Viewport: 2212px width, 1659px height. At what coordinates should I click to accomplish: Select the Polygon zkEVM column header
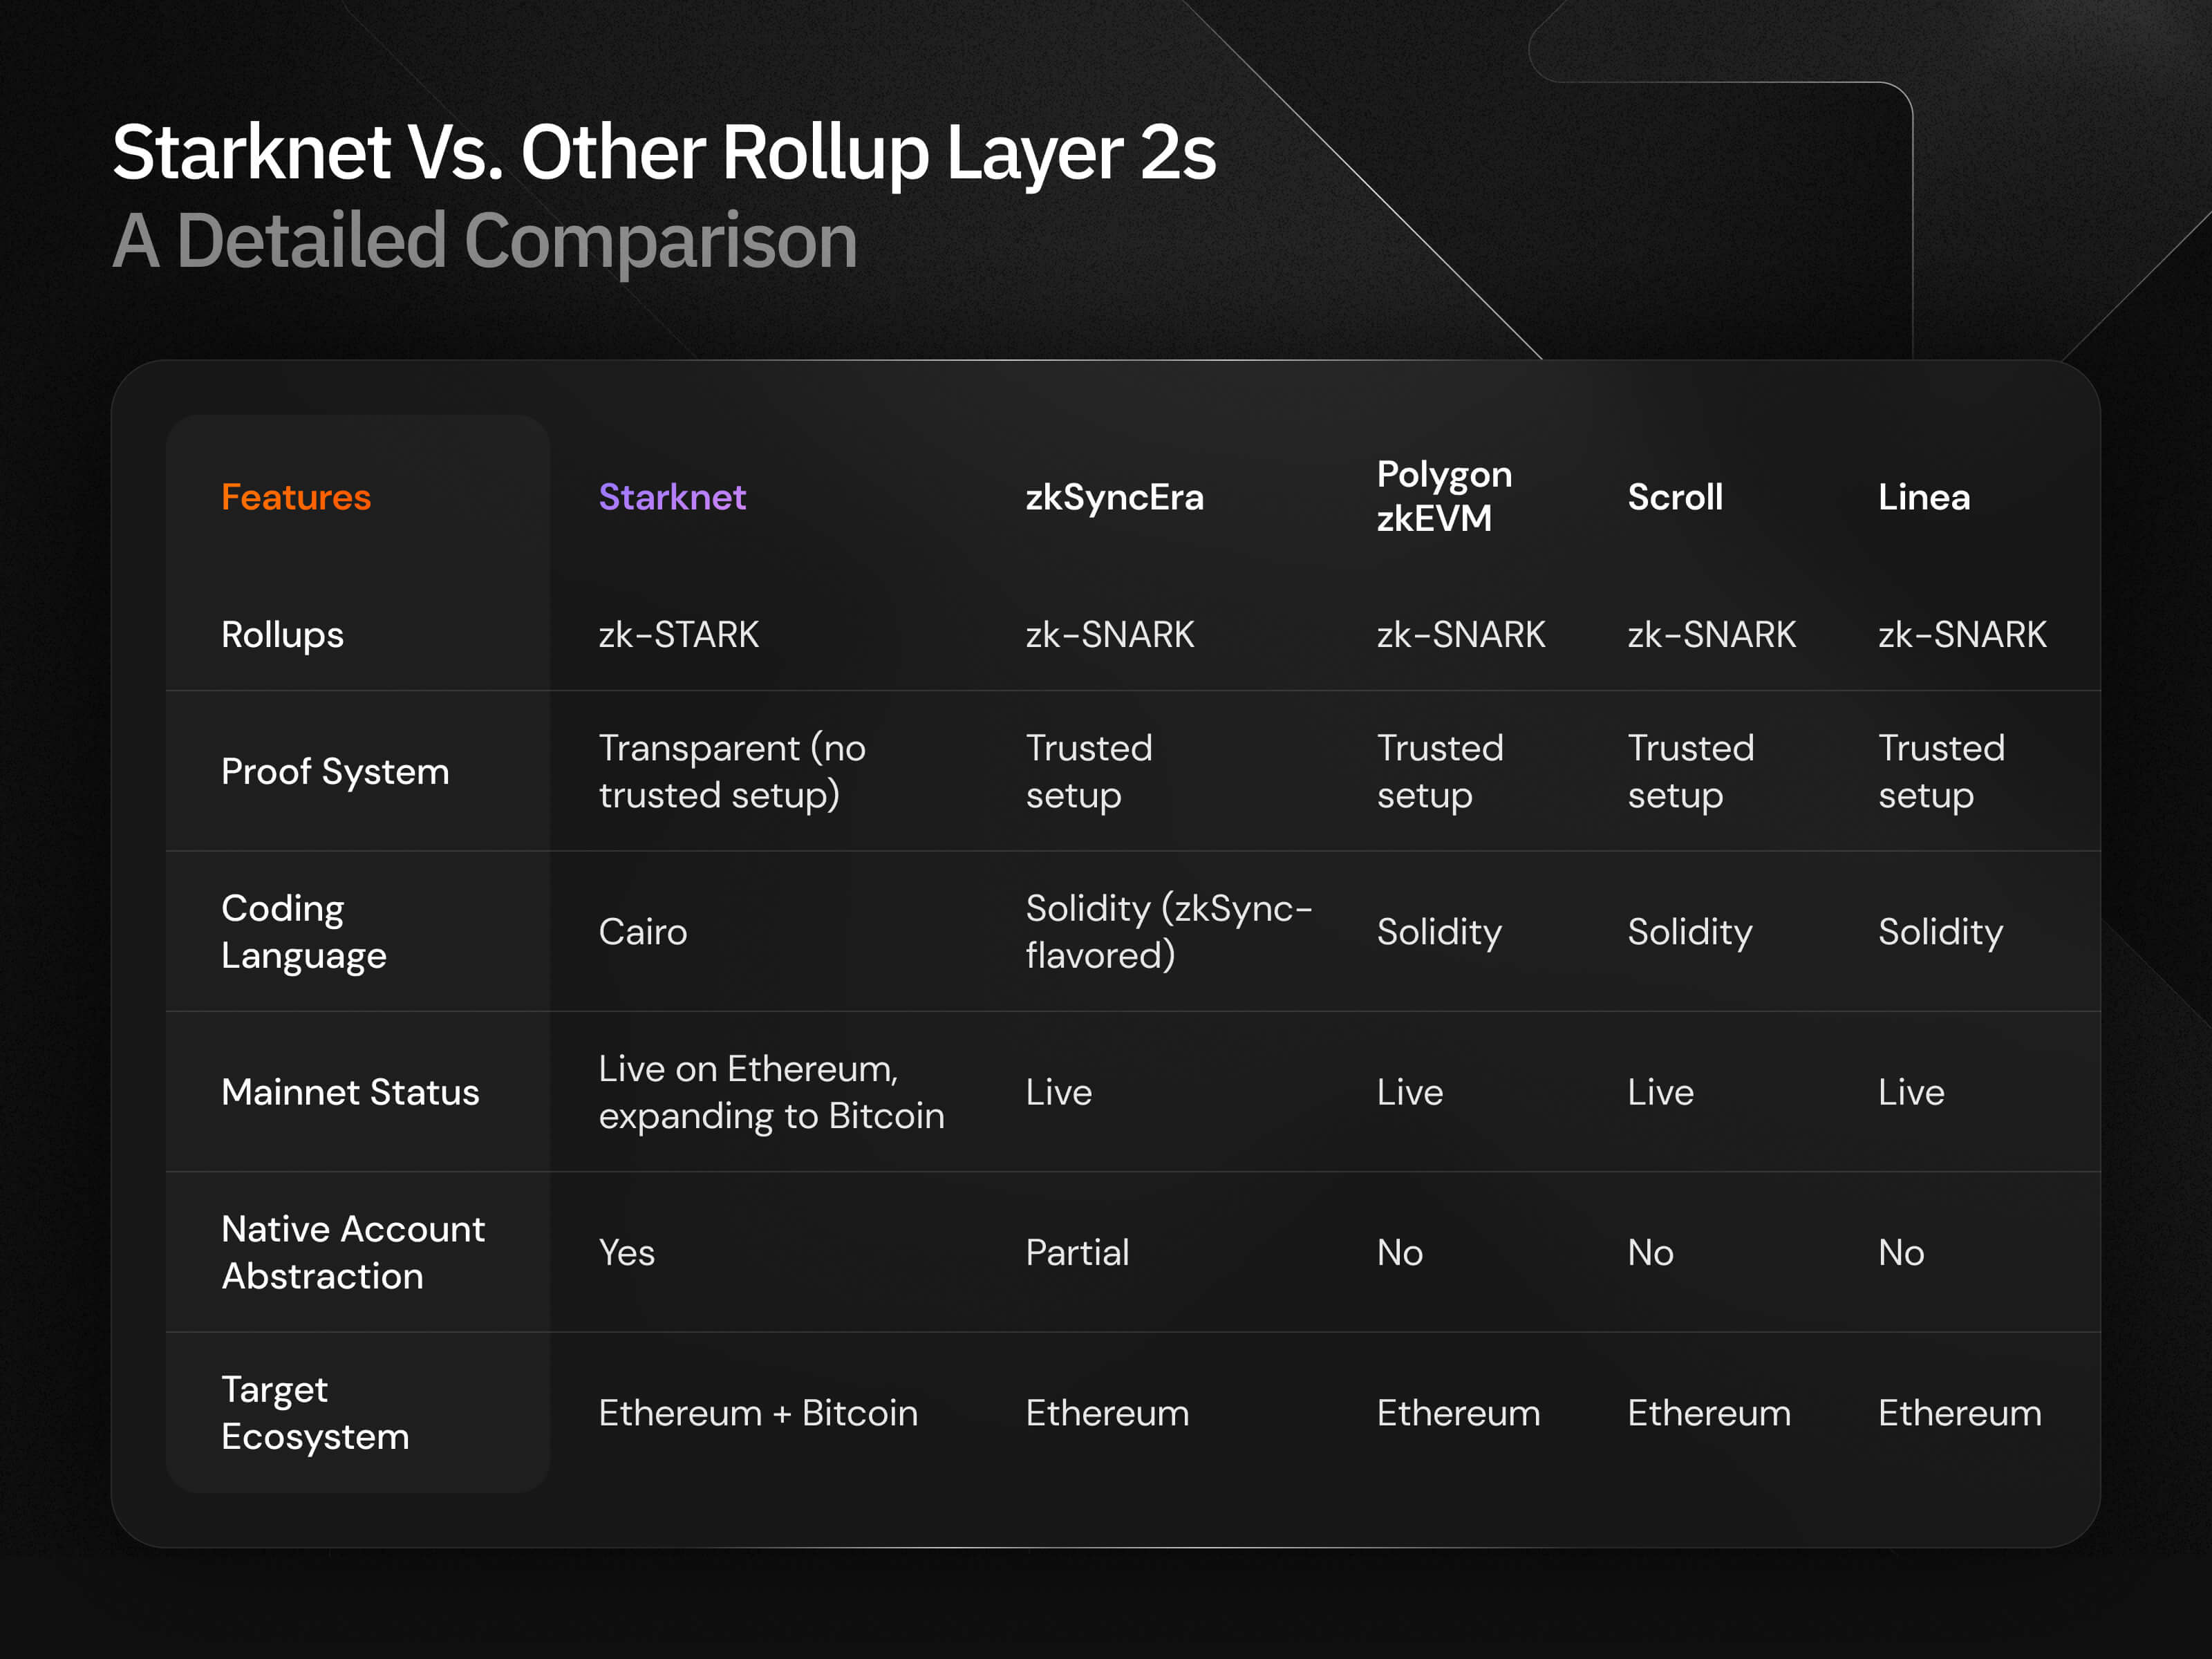[1443, 496]
